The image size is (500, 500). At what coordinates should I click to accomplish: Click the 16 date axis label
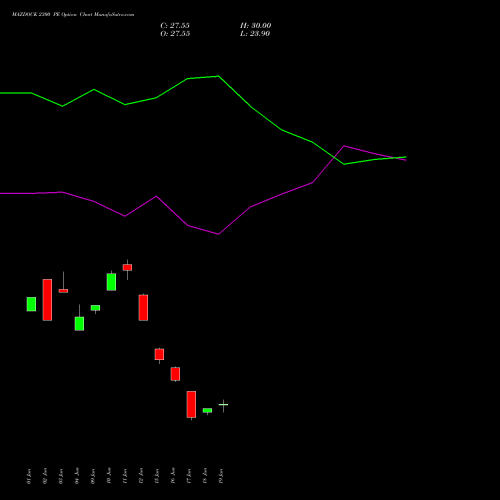click(173, 476)
